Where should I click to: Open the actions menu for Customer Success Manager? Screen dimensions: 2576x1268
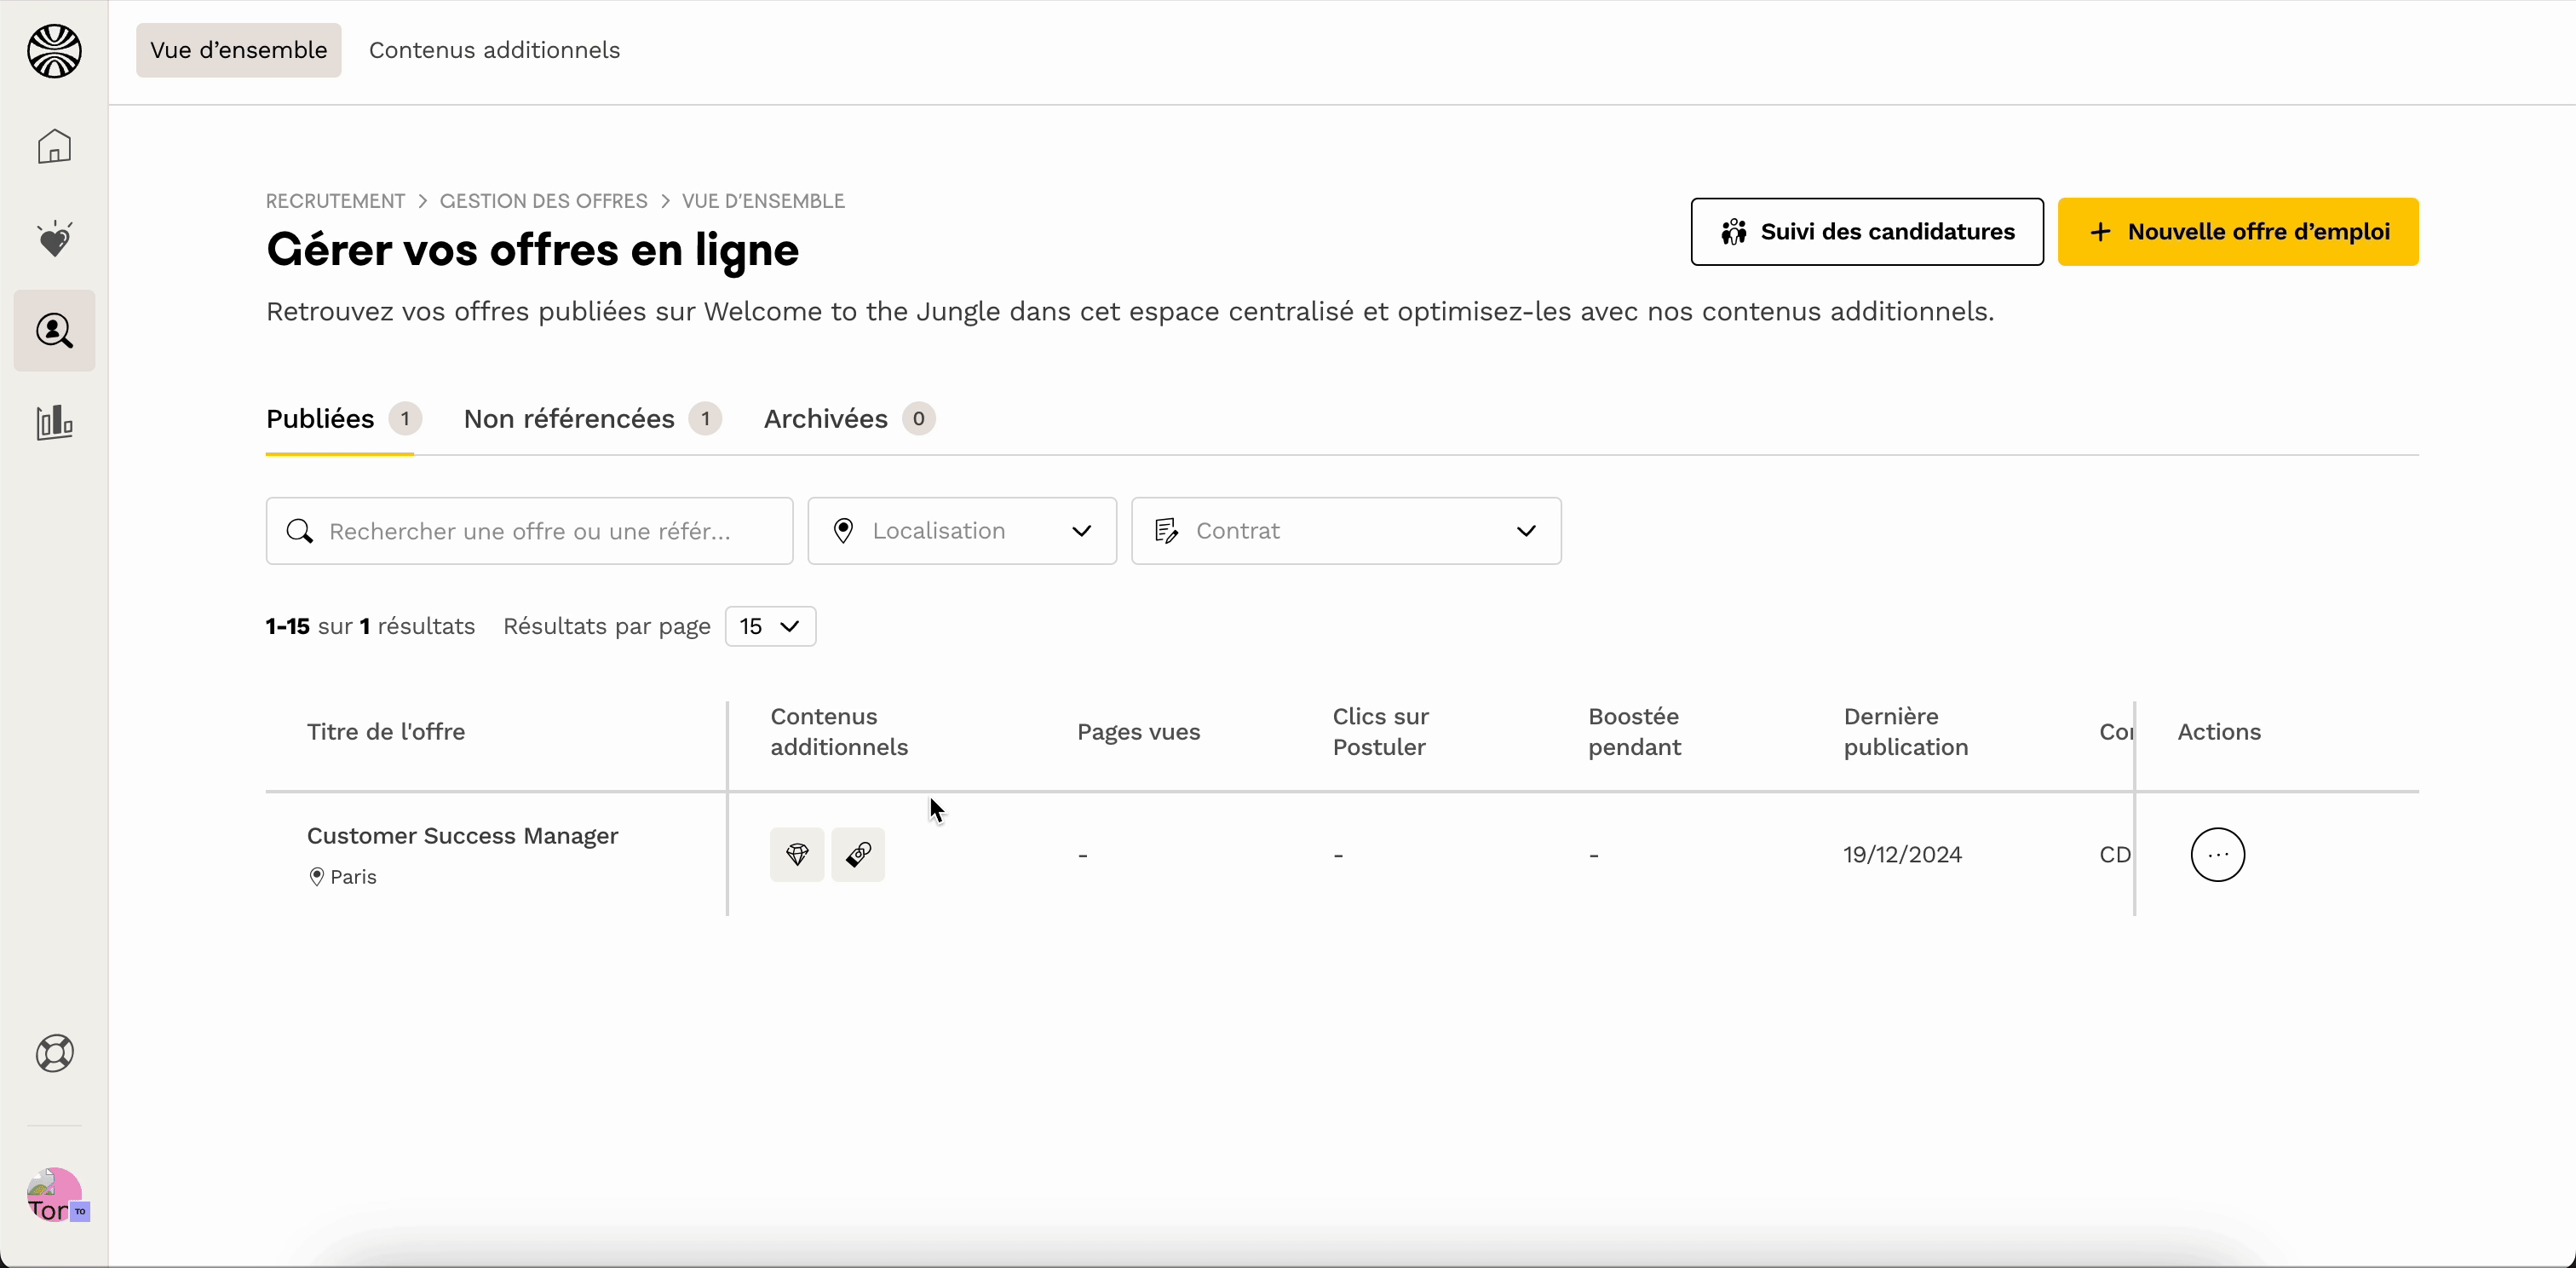pyautogui.click(x=2217, y=854)
